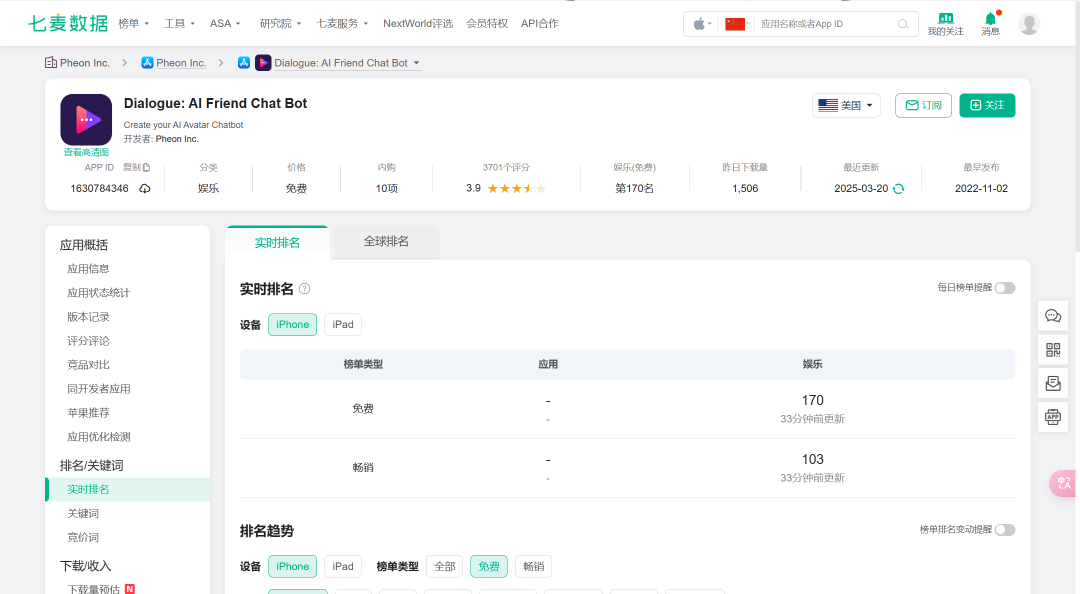Screen dimensions: 1080x594
Task: Open 应用优化检测 in sidebar
Action: tap(98, 437)
